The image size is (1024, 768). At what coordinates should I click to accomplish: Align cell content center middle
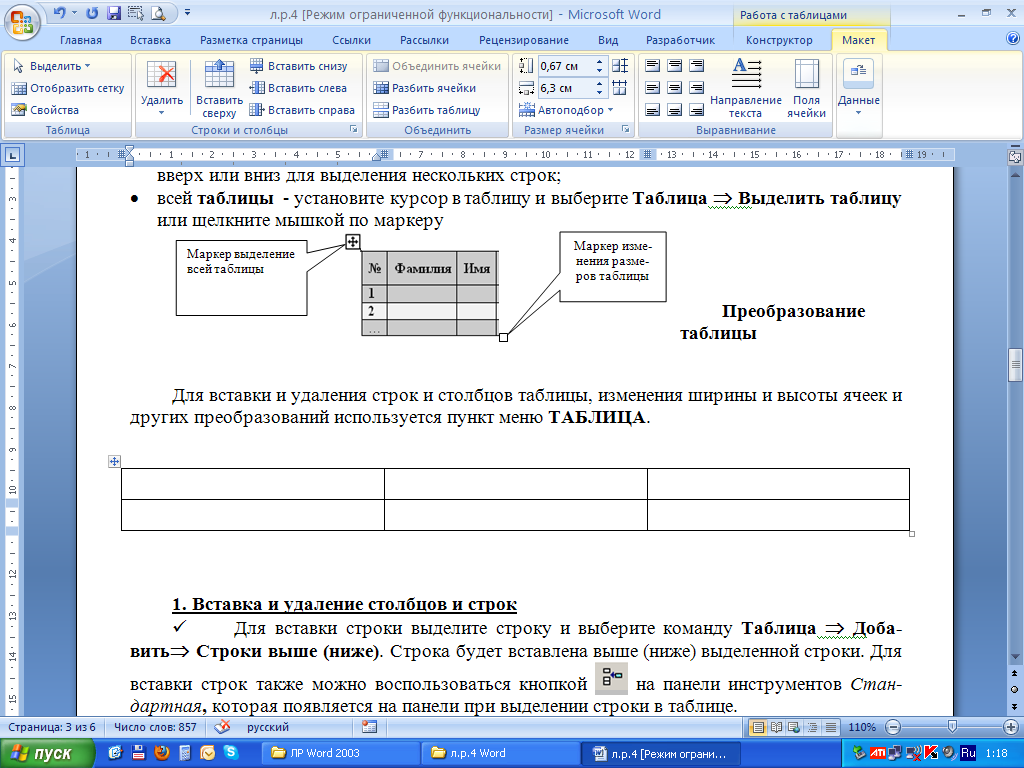coord(674,87)
